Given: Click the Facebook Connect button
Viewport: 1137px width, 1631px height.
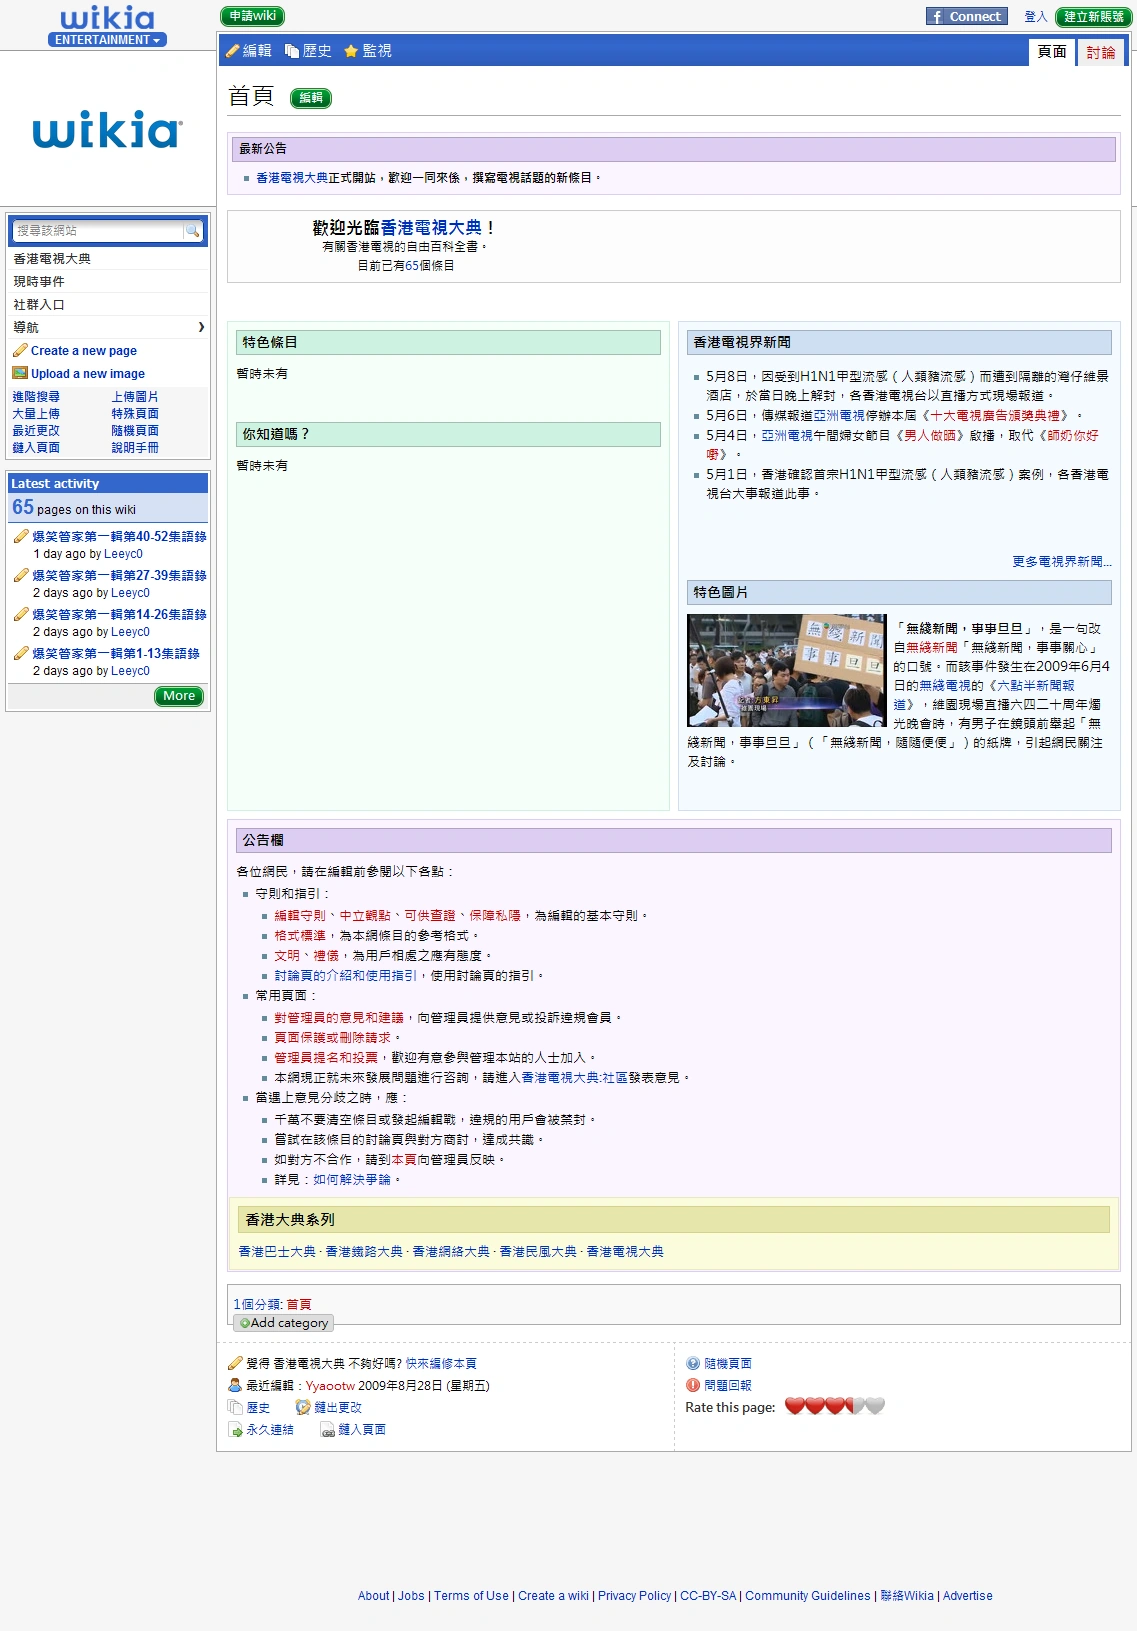Looking at the screenshot, I should pos(967,17).
